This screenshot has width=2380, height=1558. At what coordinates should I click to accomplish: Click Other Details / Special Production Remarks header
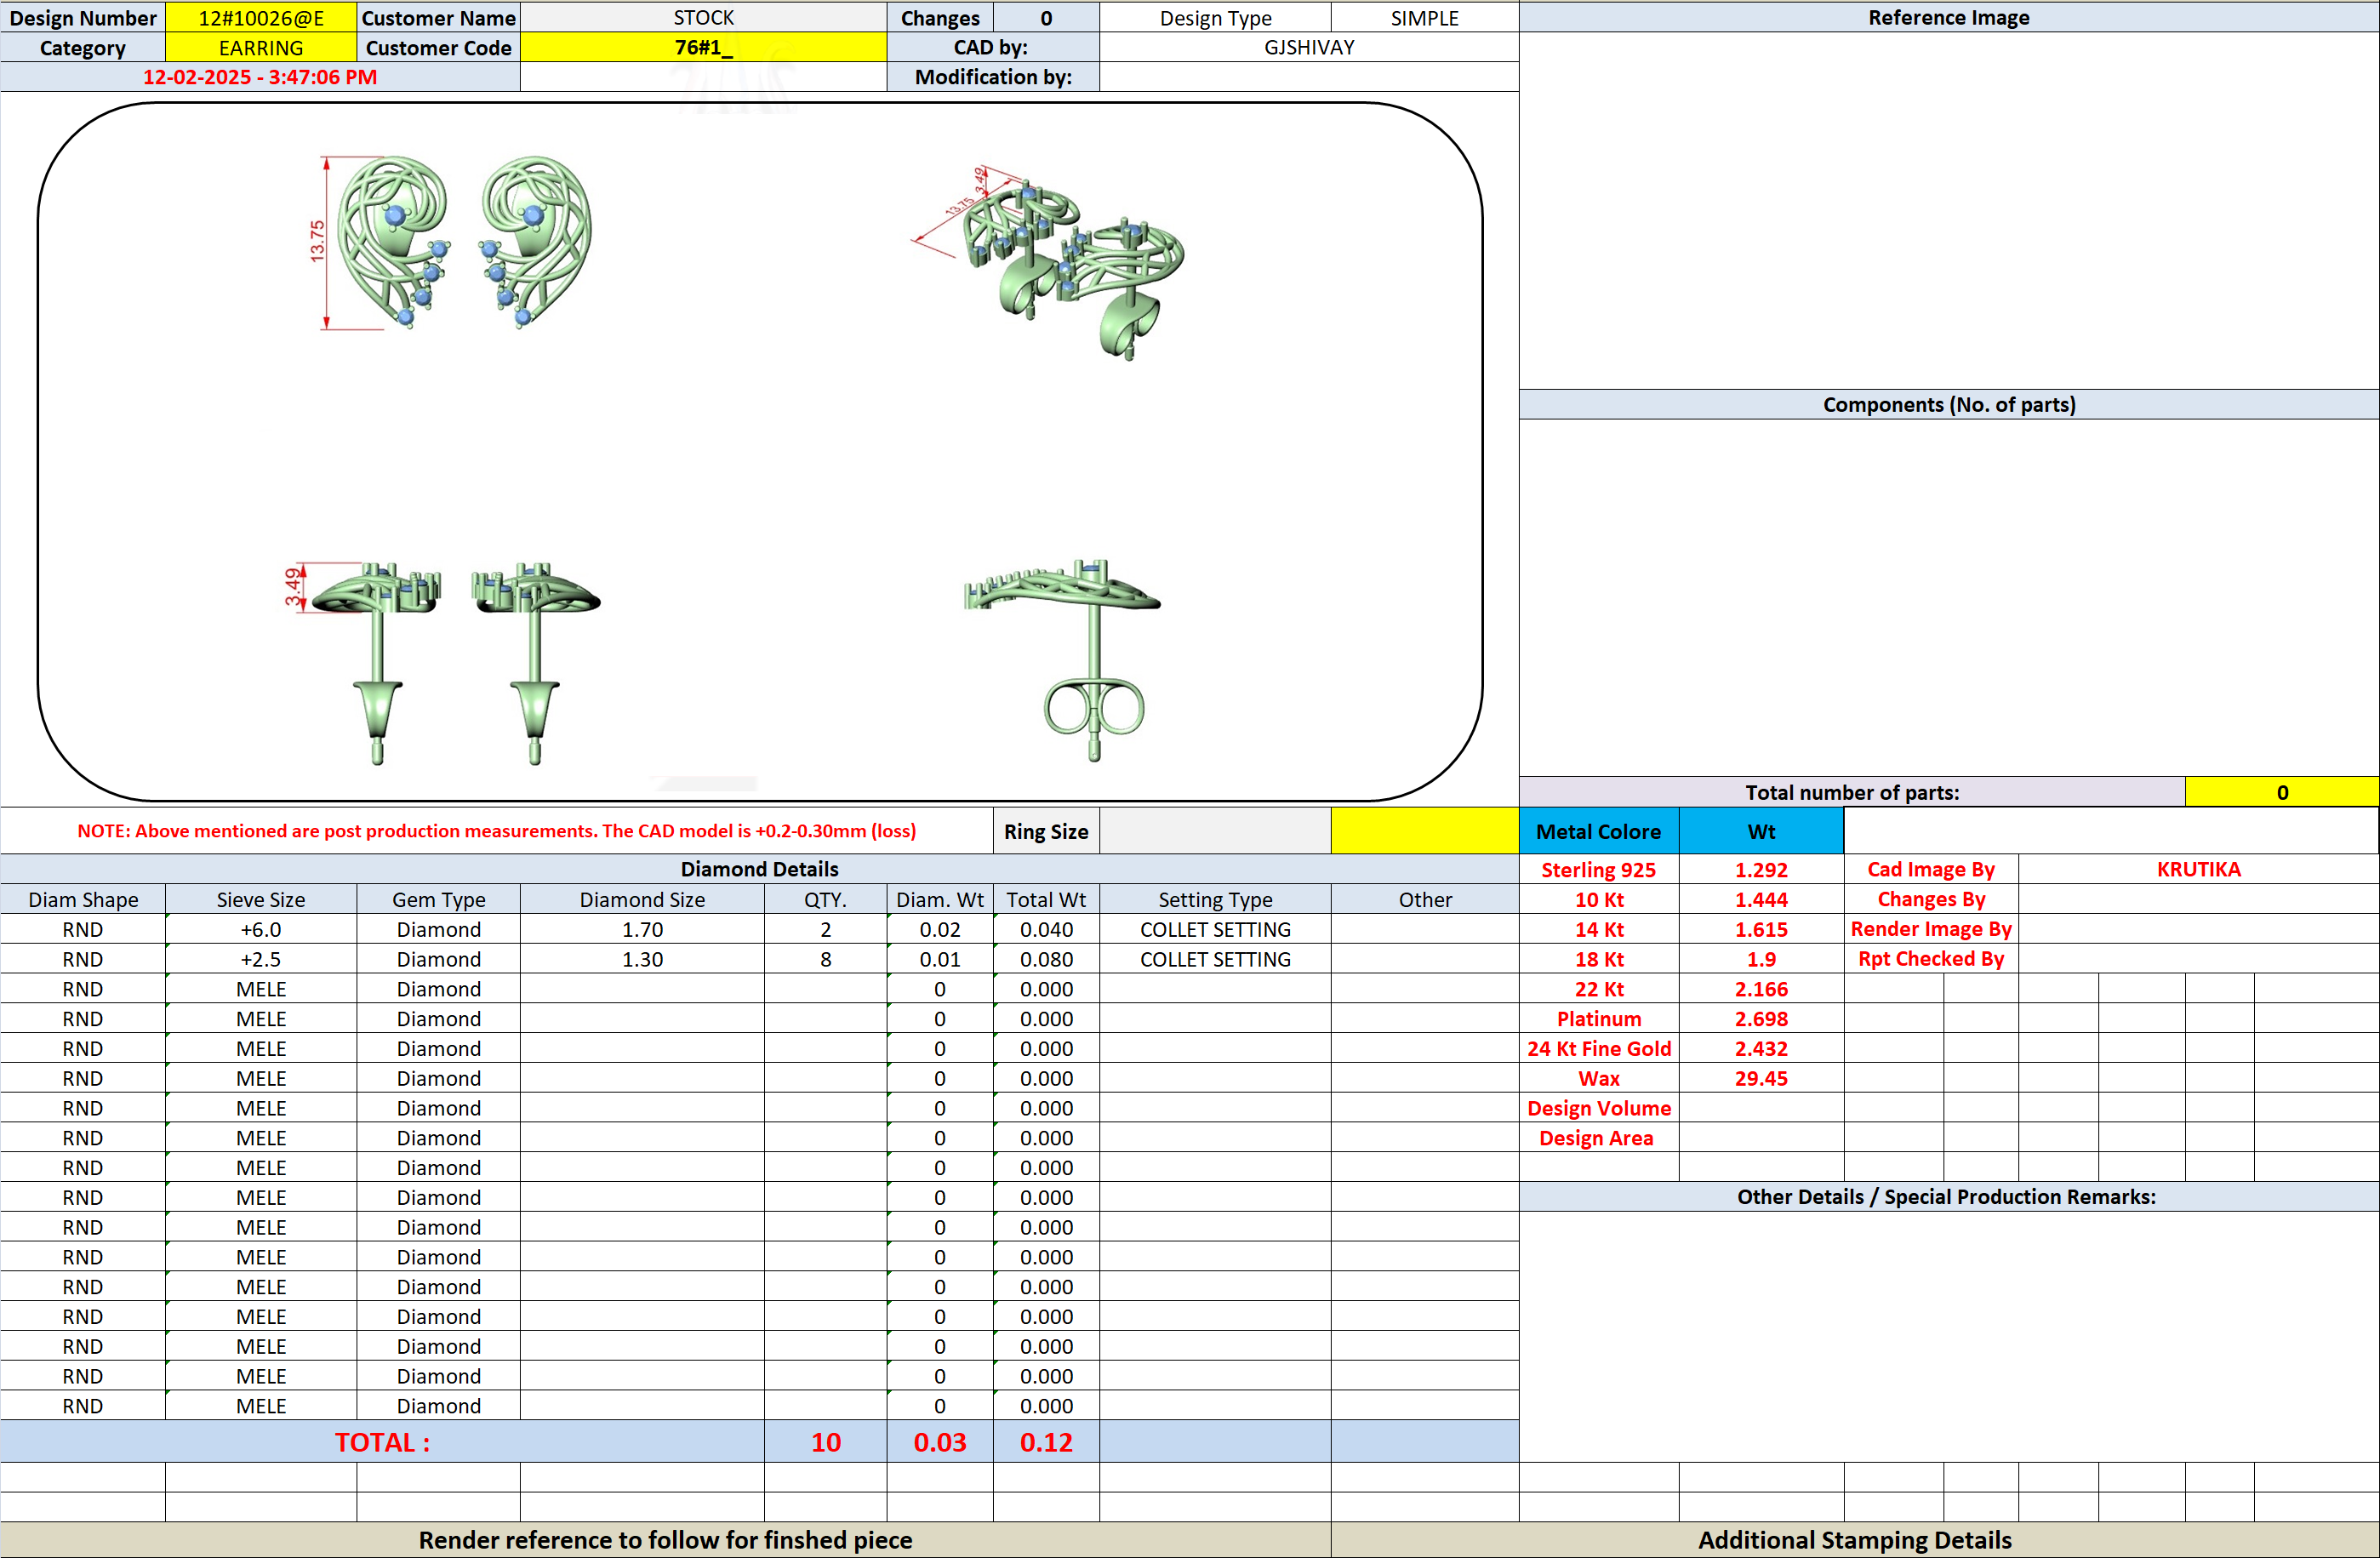pos(1948,1196)
